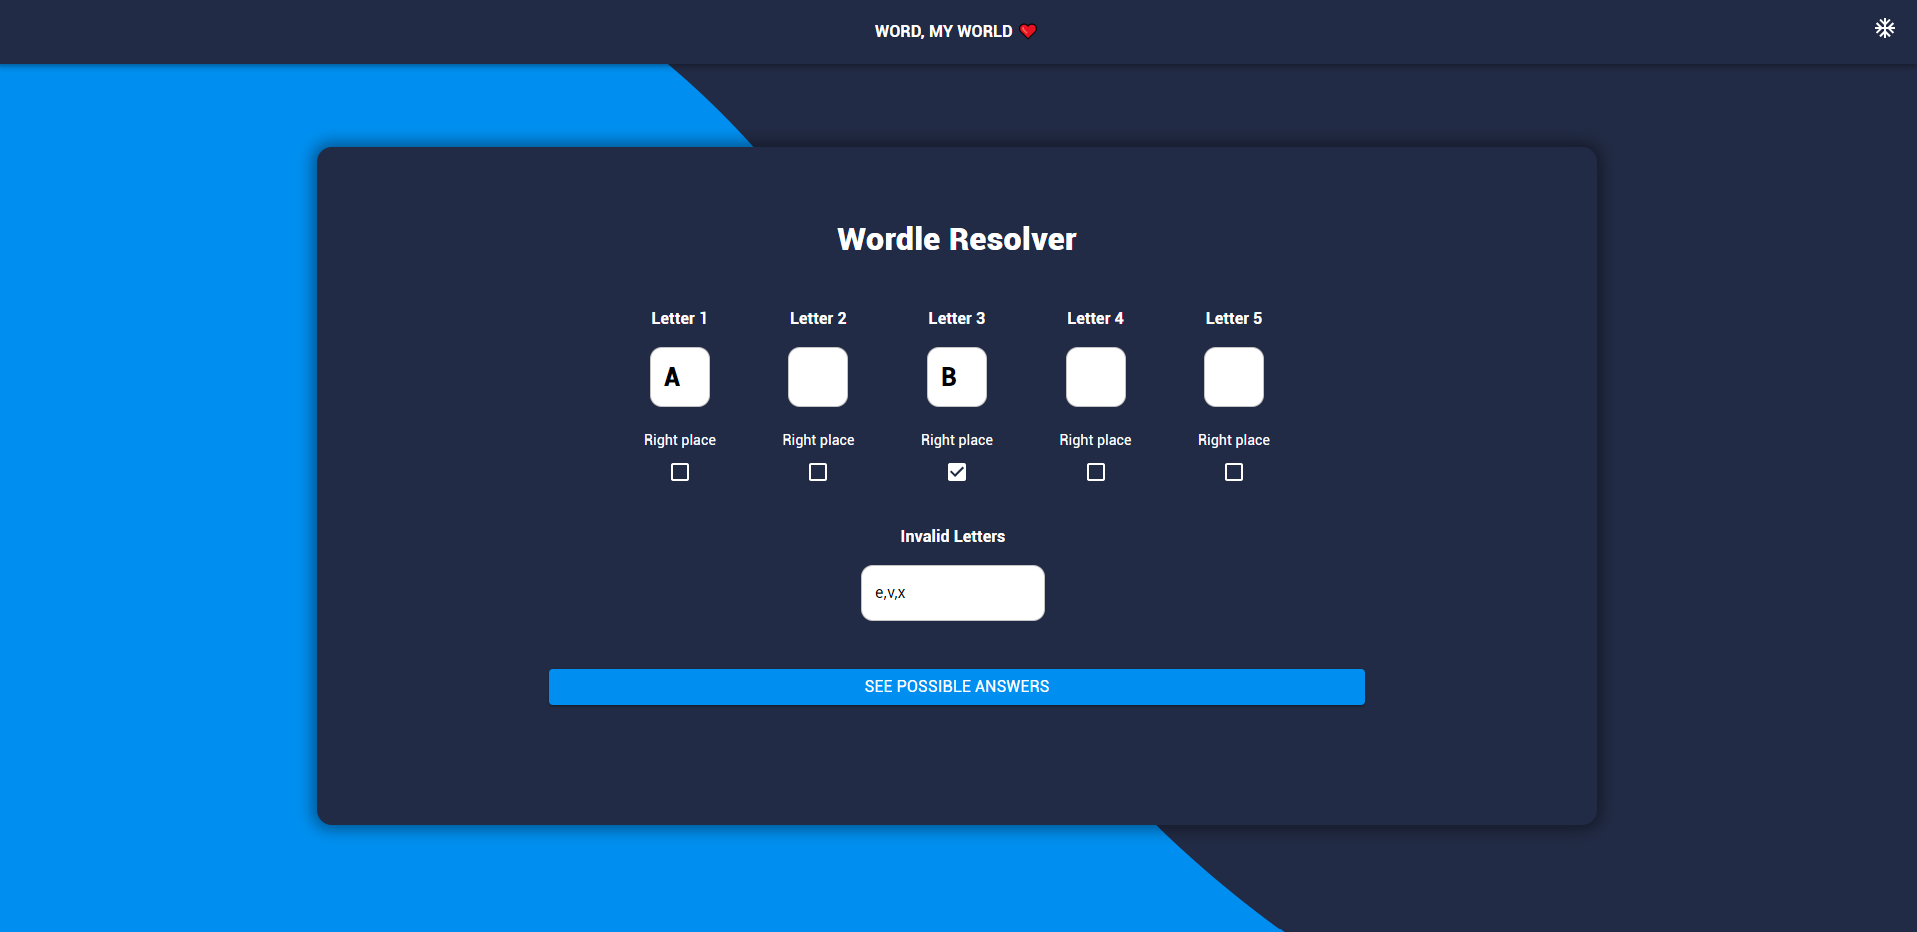1917x932 pixels.
Task: Focus the empty Letter 2 input box
Action: [818, 377]
